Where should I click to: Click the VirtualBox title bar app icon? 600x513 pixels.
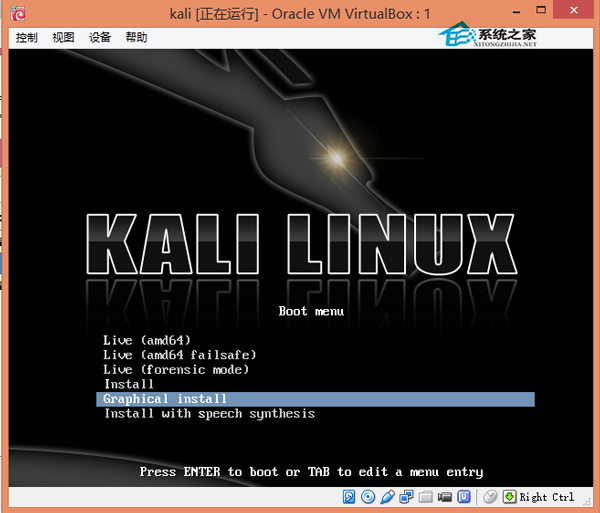(18, 14)
